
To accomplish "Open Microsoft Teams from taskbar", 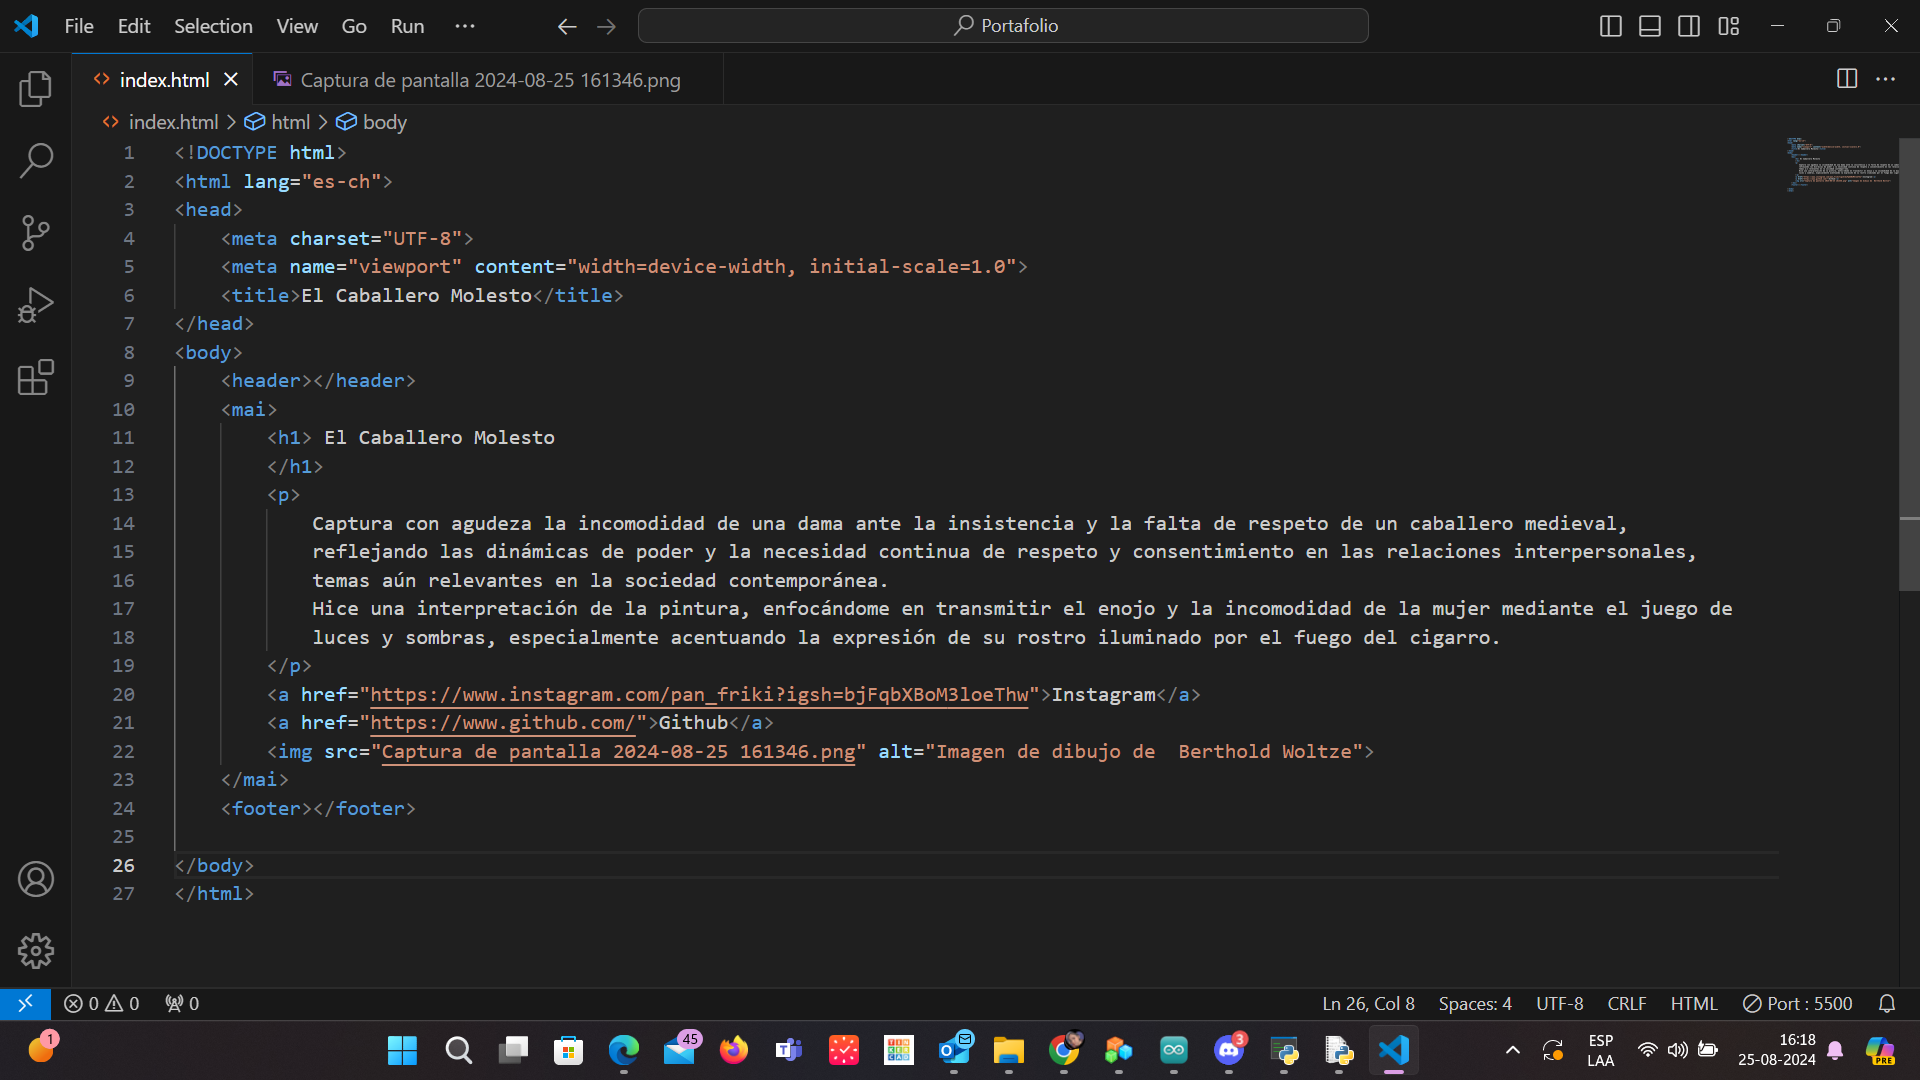I will 789,1050.
